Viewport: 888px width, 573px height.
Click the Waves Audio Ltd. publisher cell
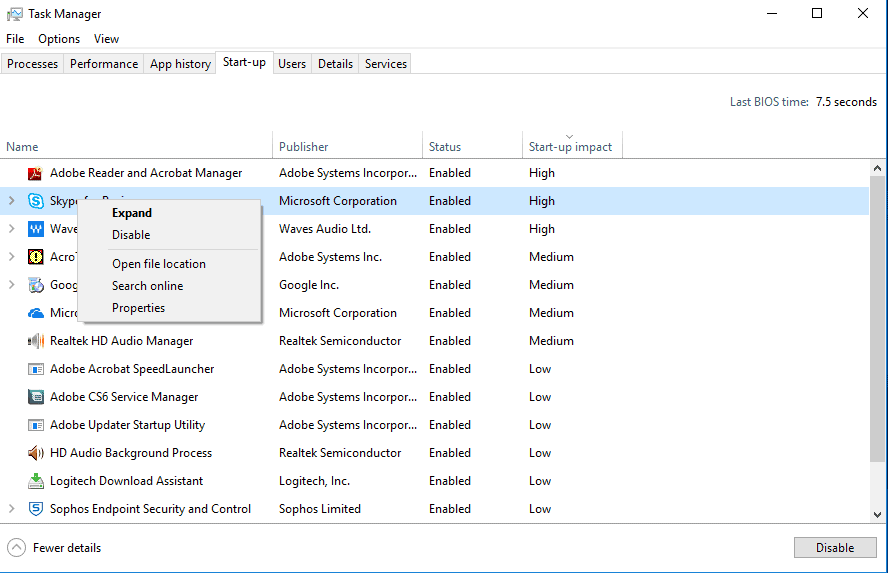[325, 229]
